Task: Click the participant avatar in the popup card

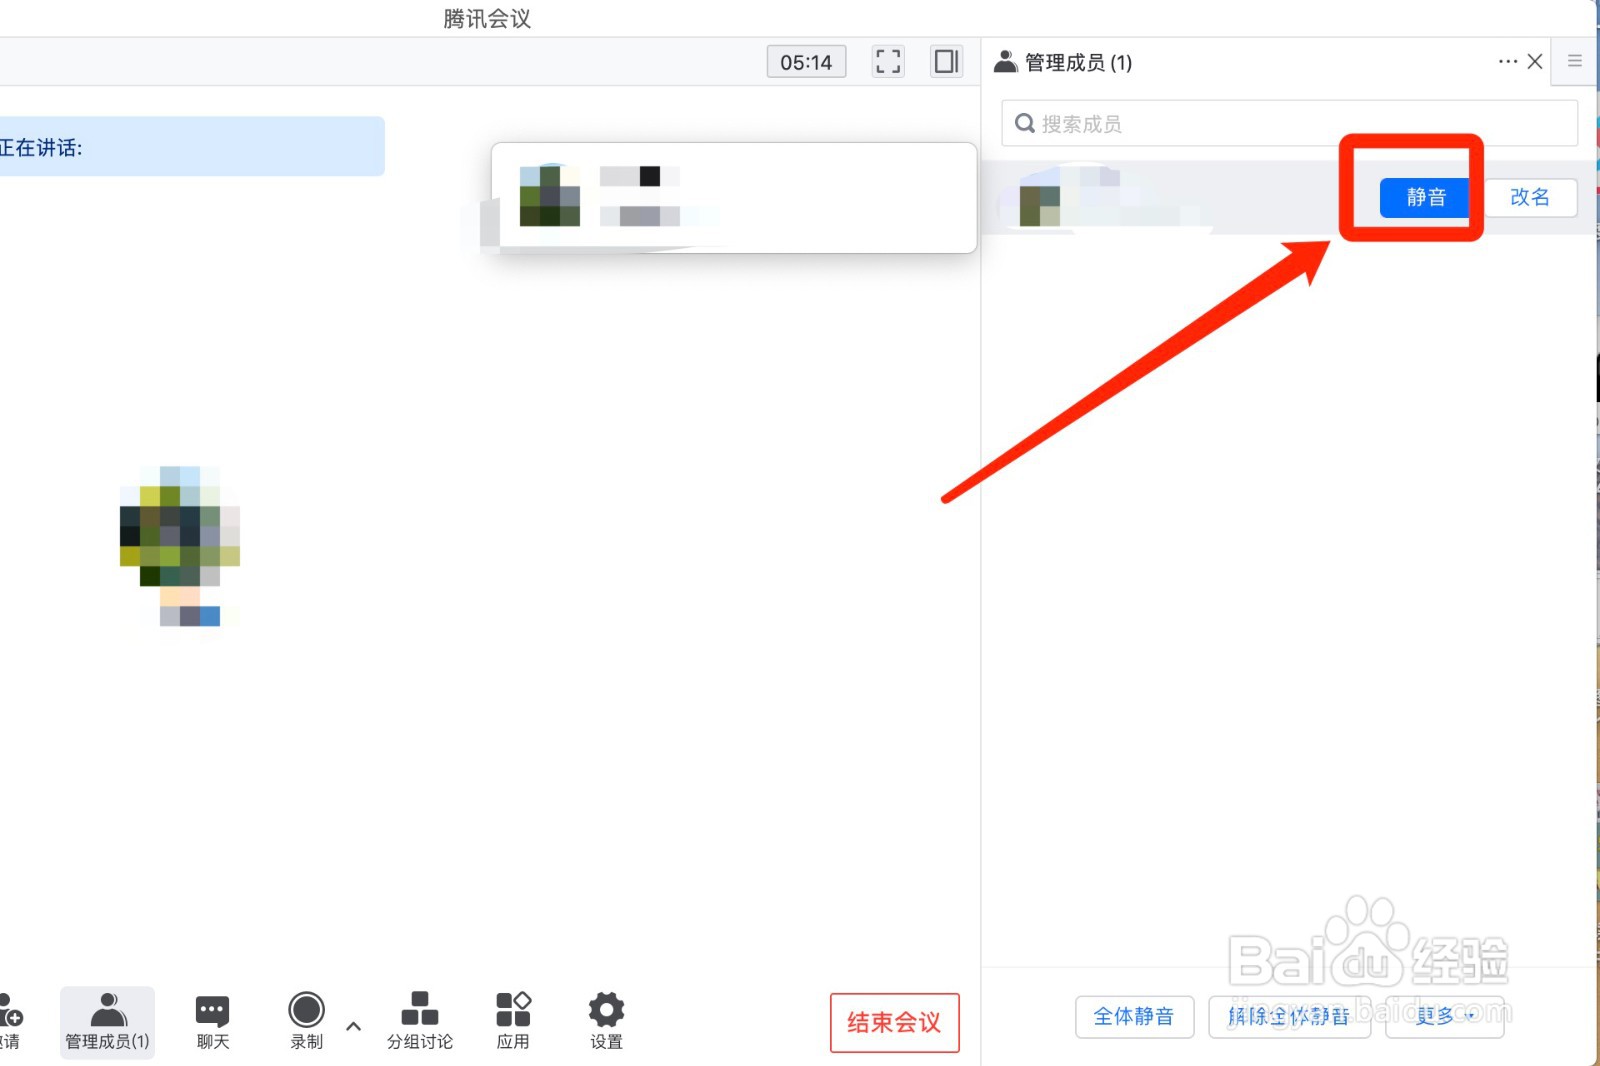Action: click(x=549, y=196)
